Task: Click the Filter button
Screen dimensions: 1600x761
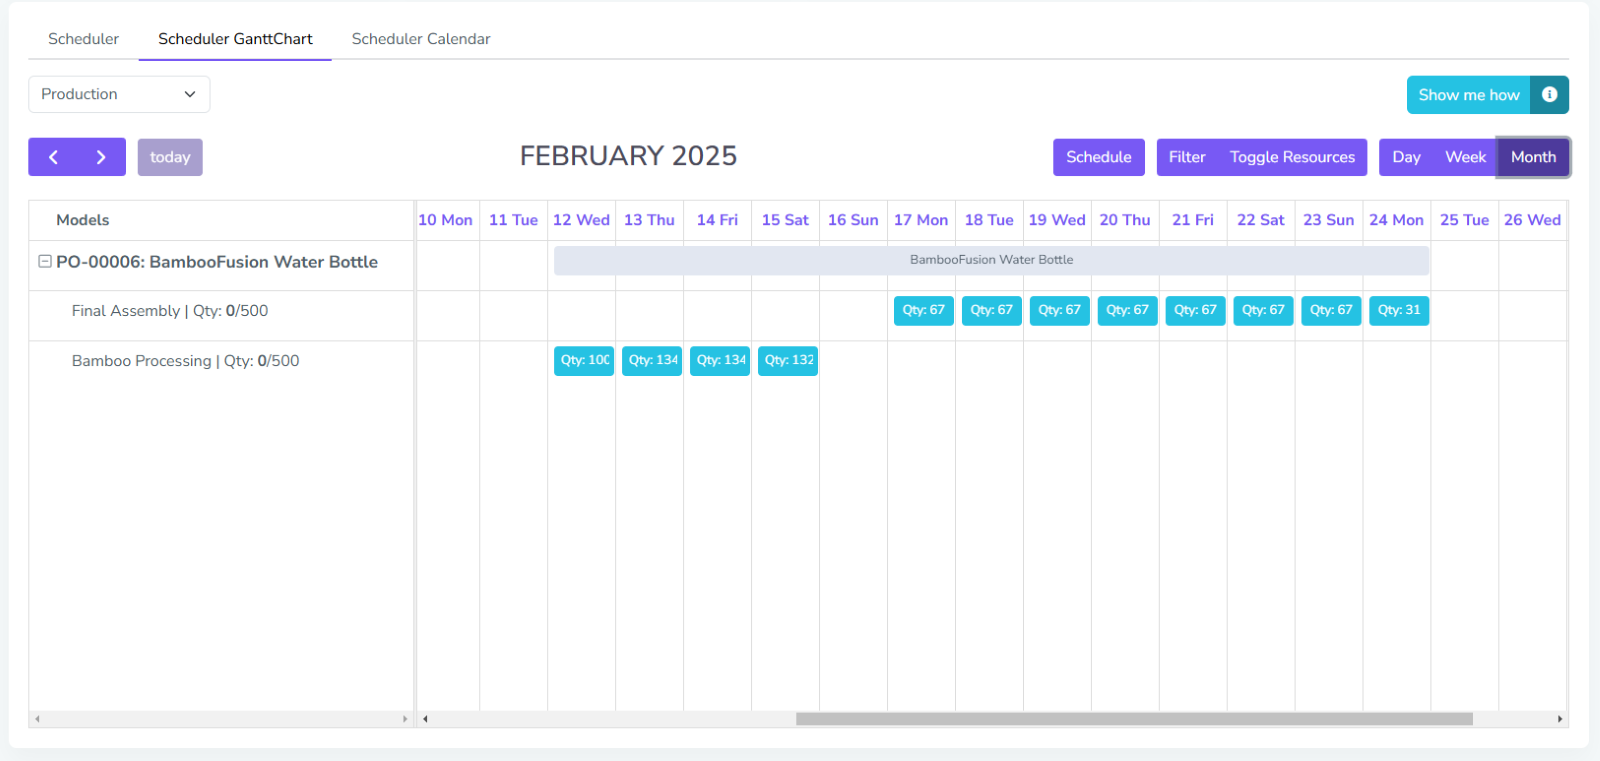Action: [1187, 157]
